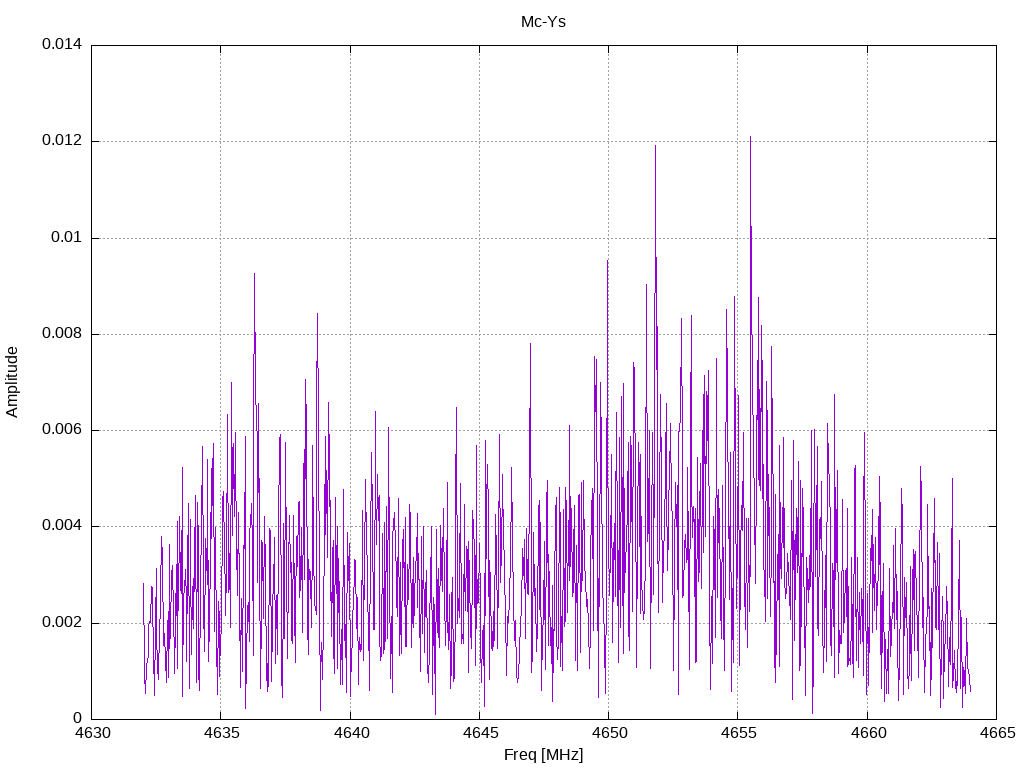Click the 4650 x-axis tick label
1024x768 pixels.
click(609, 733)
